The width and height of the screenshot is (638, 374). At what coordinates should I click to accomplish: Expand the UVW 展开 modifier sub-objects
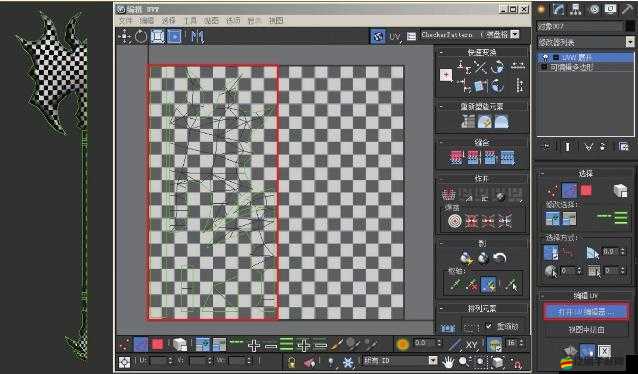556,58
